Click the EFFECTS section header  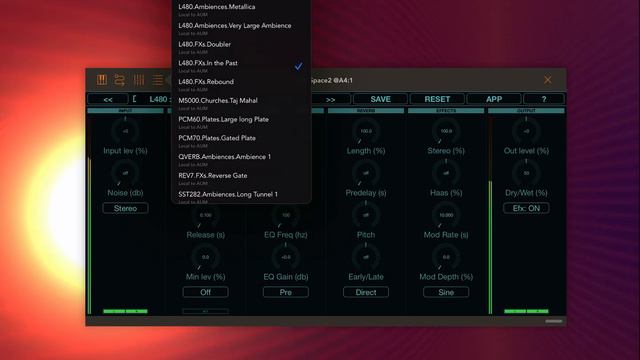click(446, 111)
